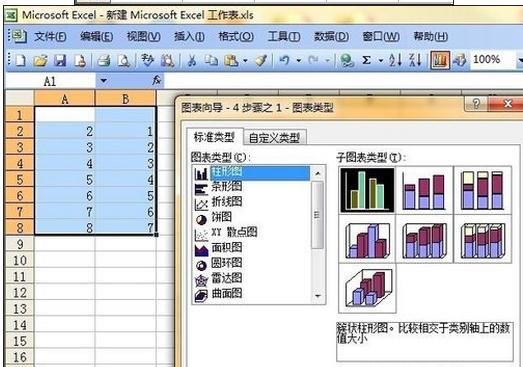523x367 pixels.
Task: Click the Sort Ascending icon
Action: pos(395,60)
